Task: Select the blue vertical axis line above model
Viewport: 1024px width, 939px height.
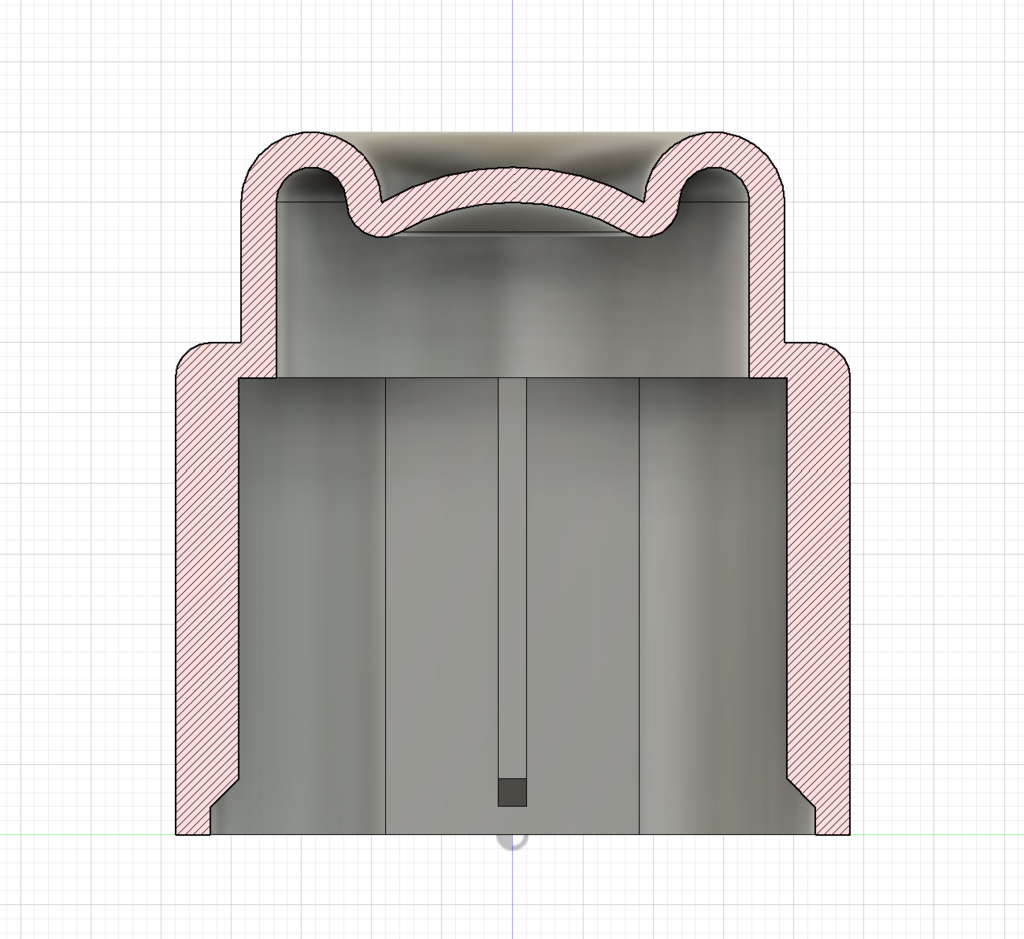Action: tap(512, 65)
